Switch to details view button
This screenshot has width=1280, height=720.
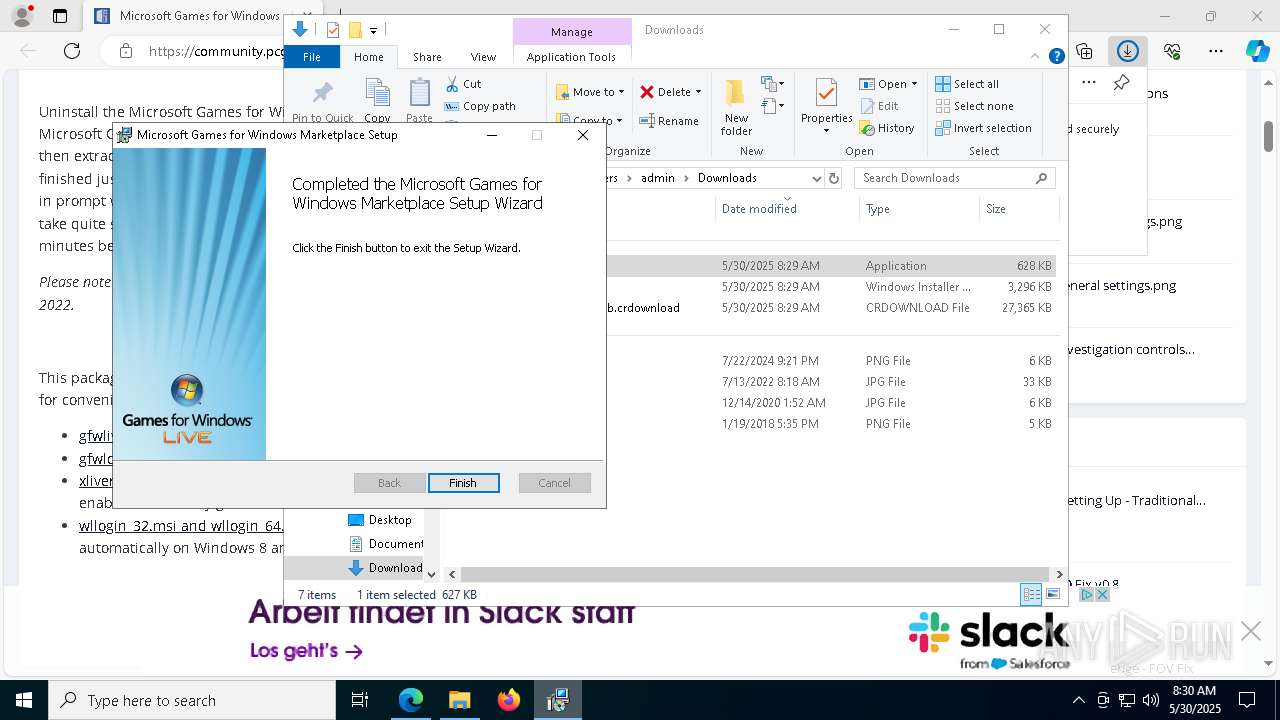(x=1031, y=594)
